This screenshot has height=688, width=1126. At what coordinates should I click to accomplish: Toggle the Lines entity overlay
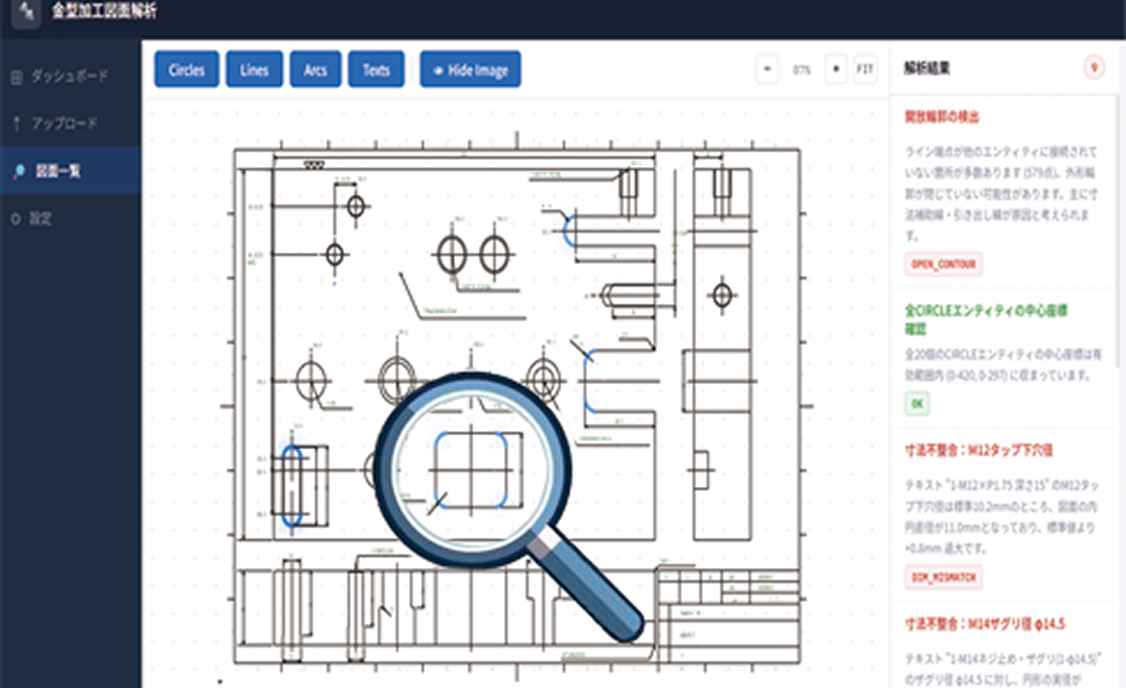click(x=254, y=70)
